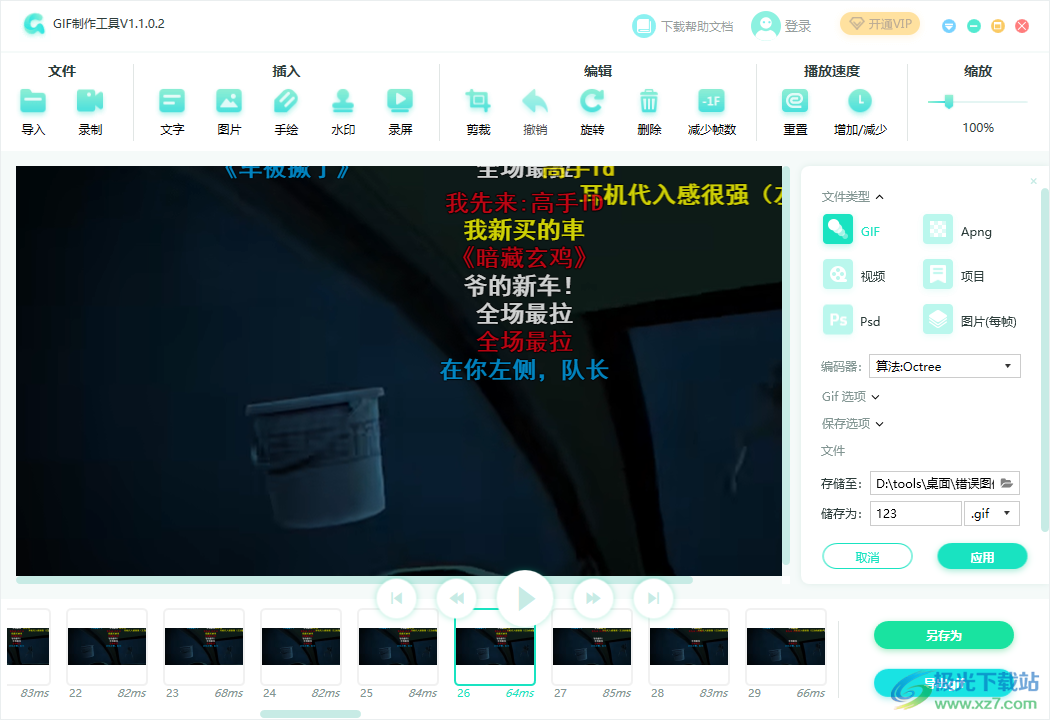Step back to the previous frame
Viewport: 1050px width, 720px height.
coord(457,598)
